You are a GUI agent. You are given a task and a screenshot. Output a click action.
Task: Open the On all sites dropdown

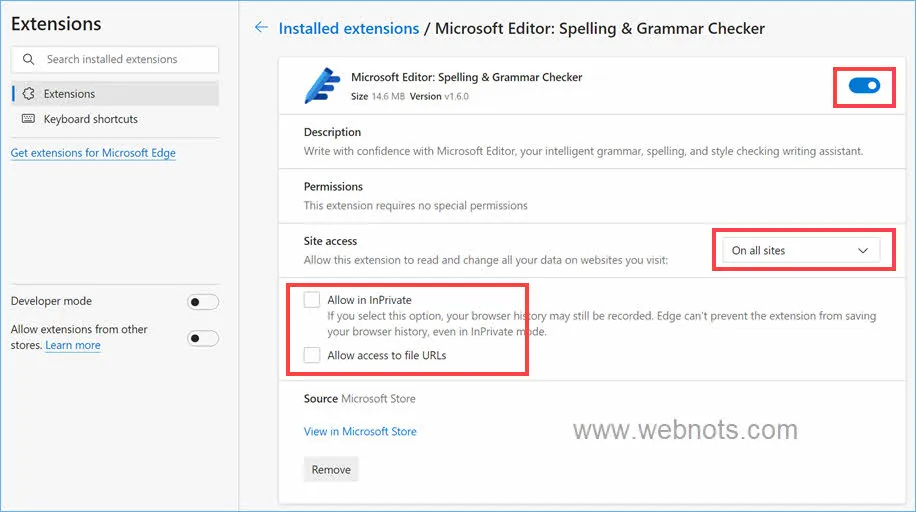tap(800, 250)
